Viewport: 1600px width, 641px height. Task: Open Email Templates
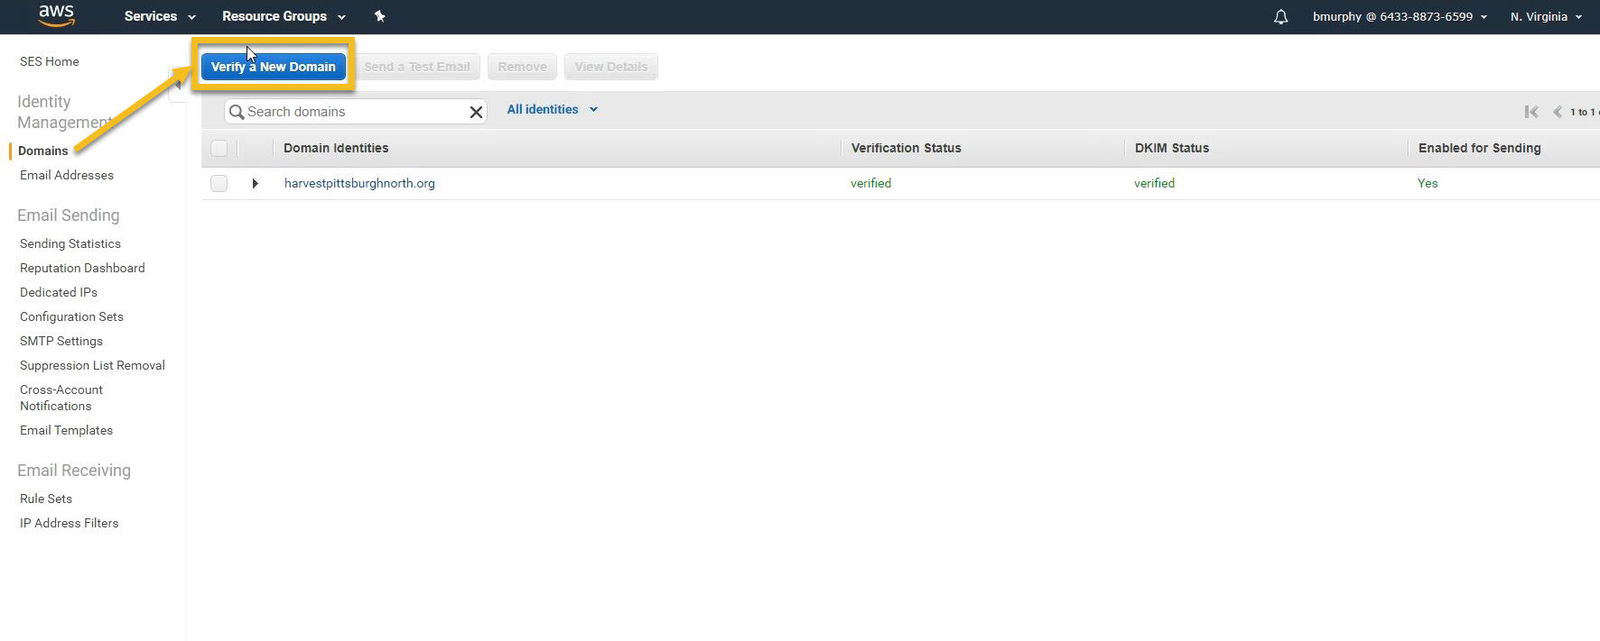click(66, 431)
